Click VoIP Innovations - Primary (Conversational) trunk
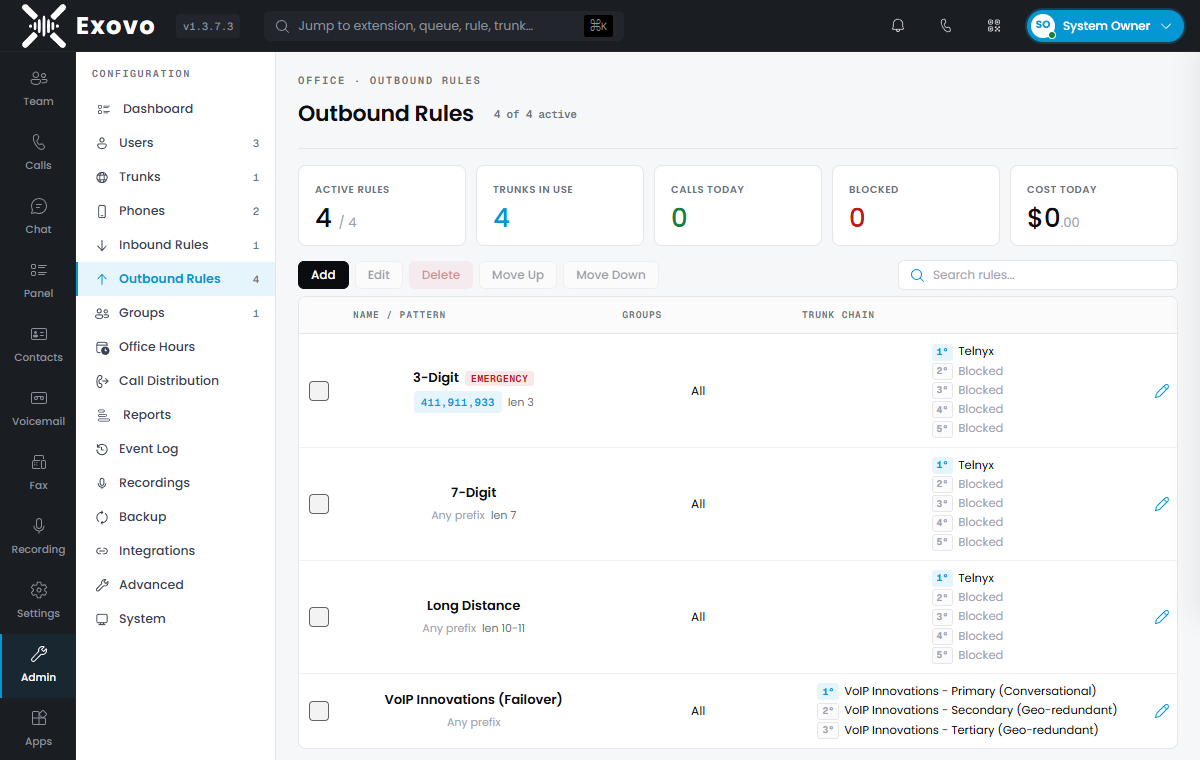The height and width of the screenshot is (760, 1200). 970,691
